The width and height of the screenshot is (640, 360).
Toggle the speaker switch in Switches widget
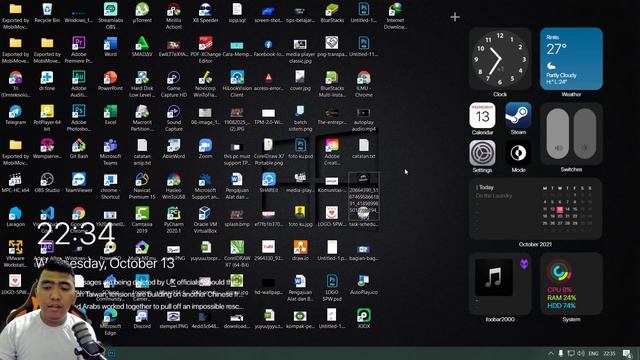[x=557, y=133]
